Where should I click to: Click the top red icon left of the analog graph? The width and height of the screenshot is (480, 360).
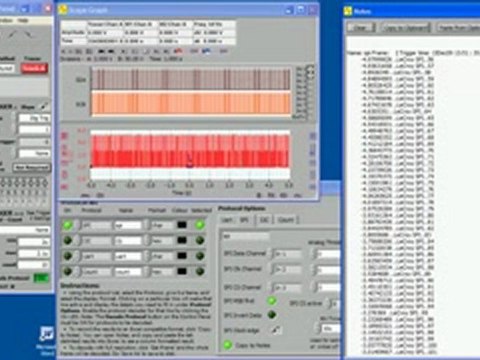tap(64, 136)
